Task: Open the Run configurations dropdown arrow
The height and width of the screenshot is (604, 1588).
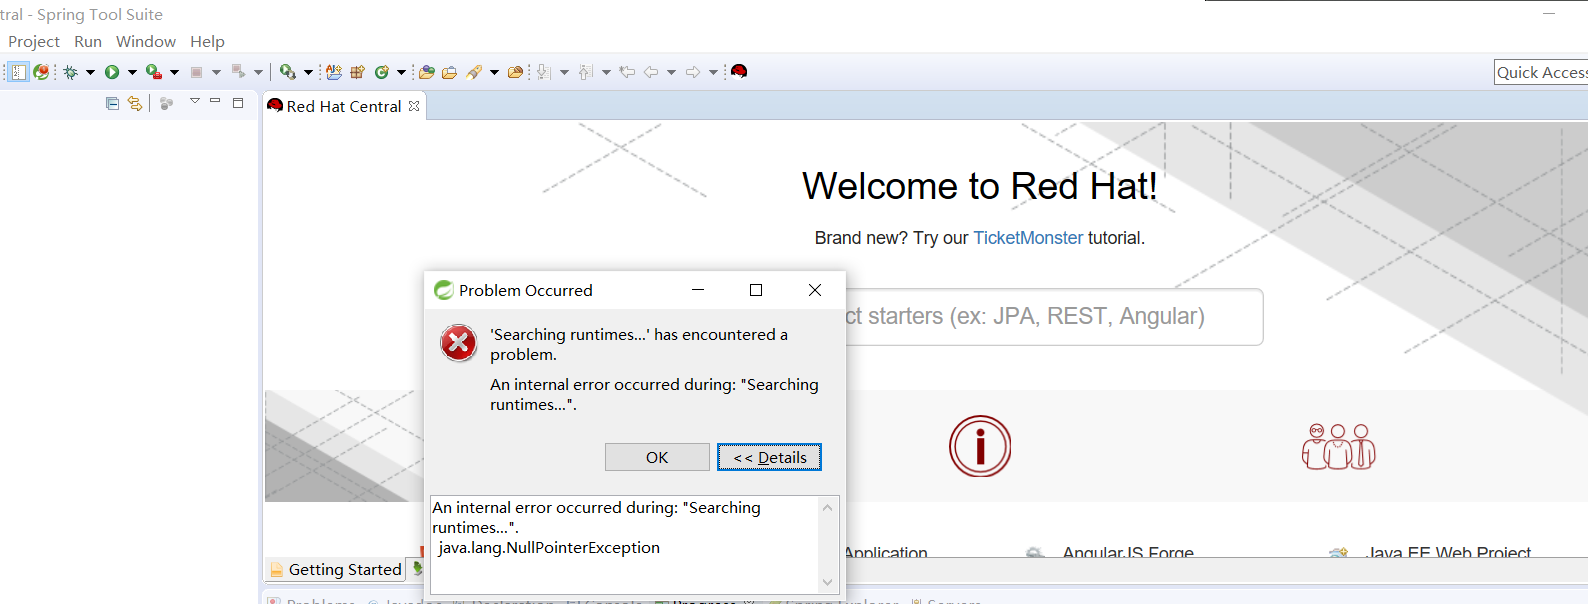Action: pyautogui.click(x=132, y=72)
